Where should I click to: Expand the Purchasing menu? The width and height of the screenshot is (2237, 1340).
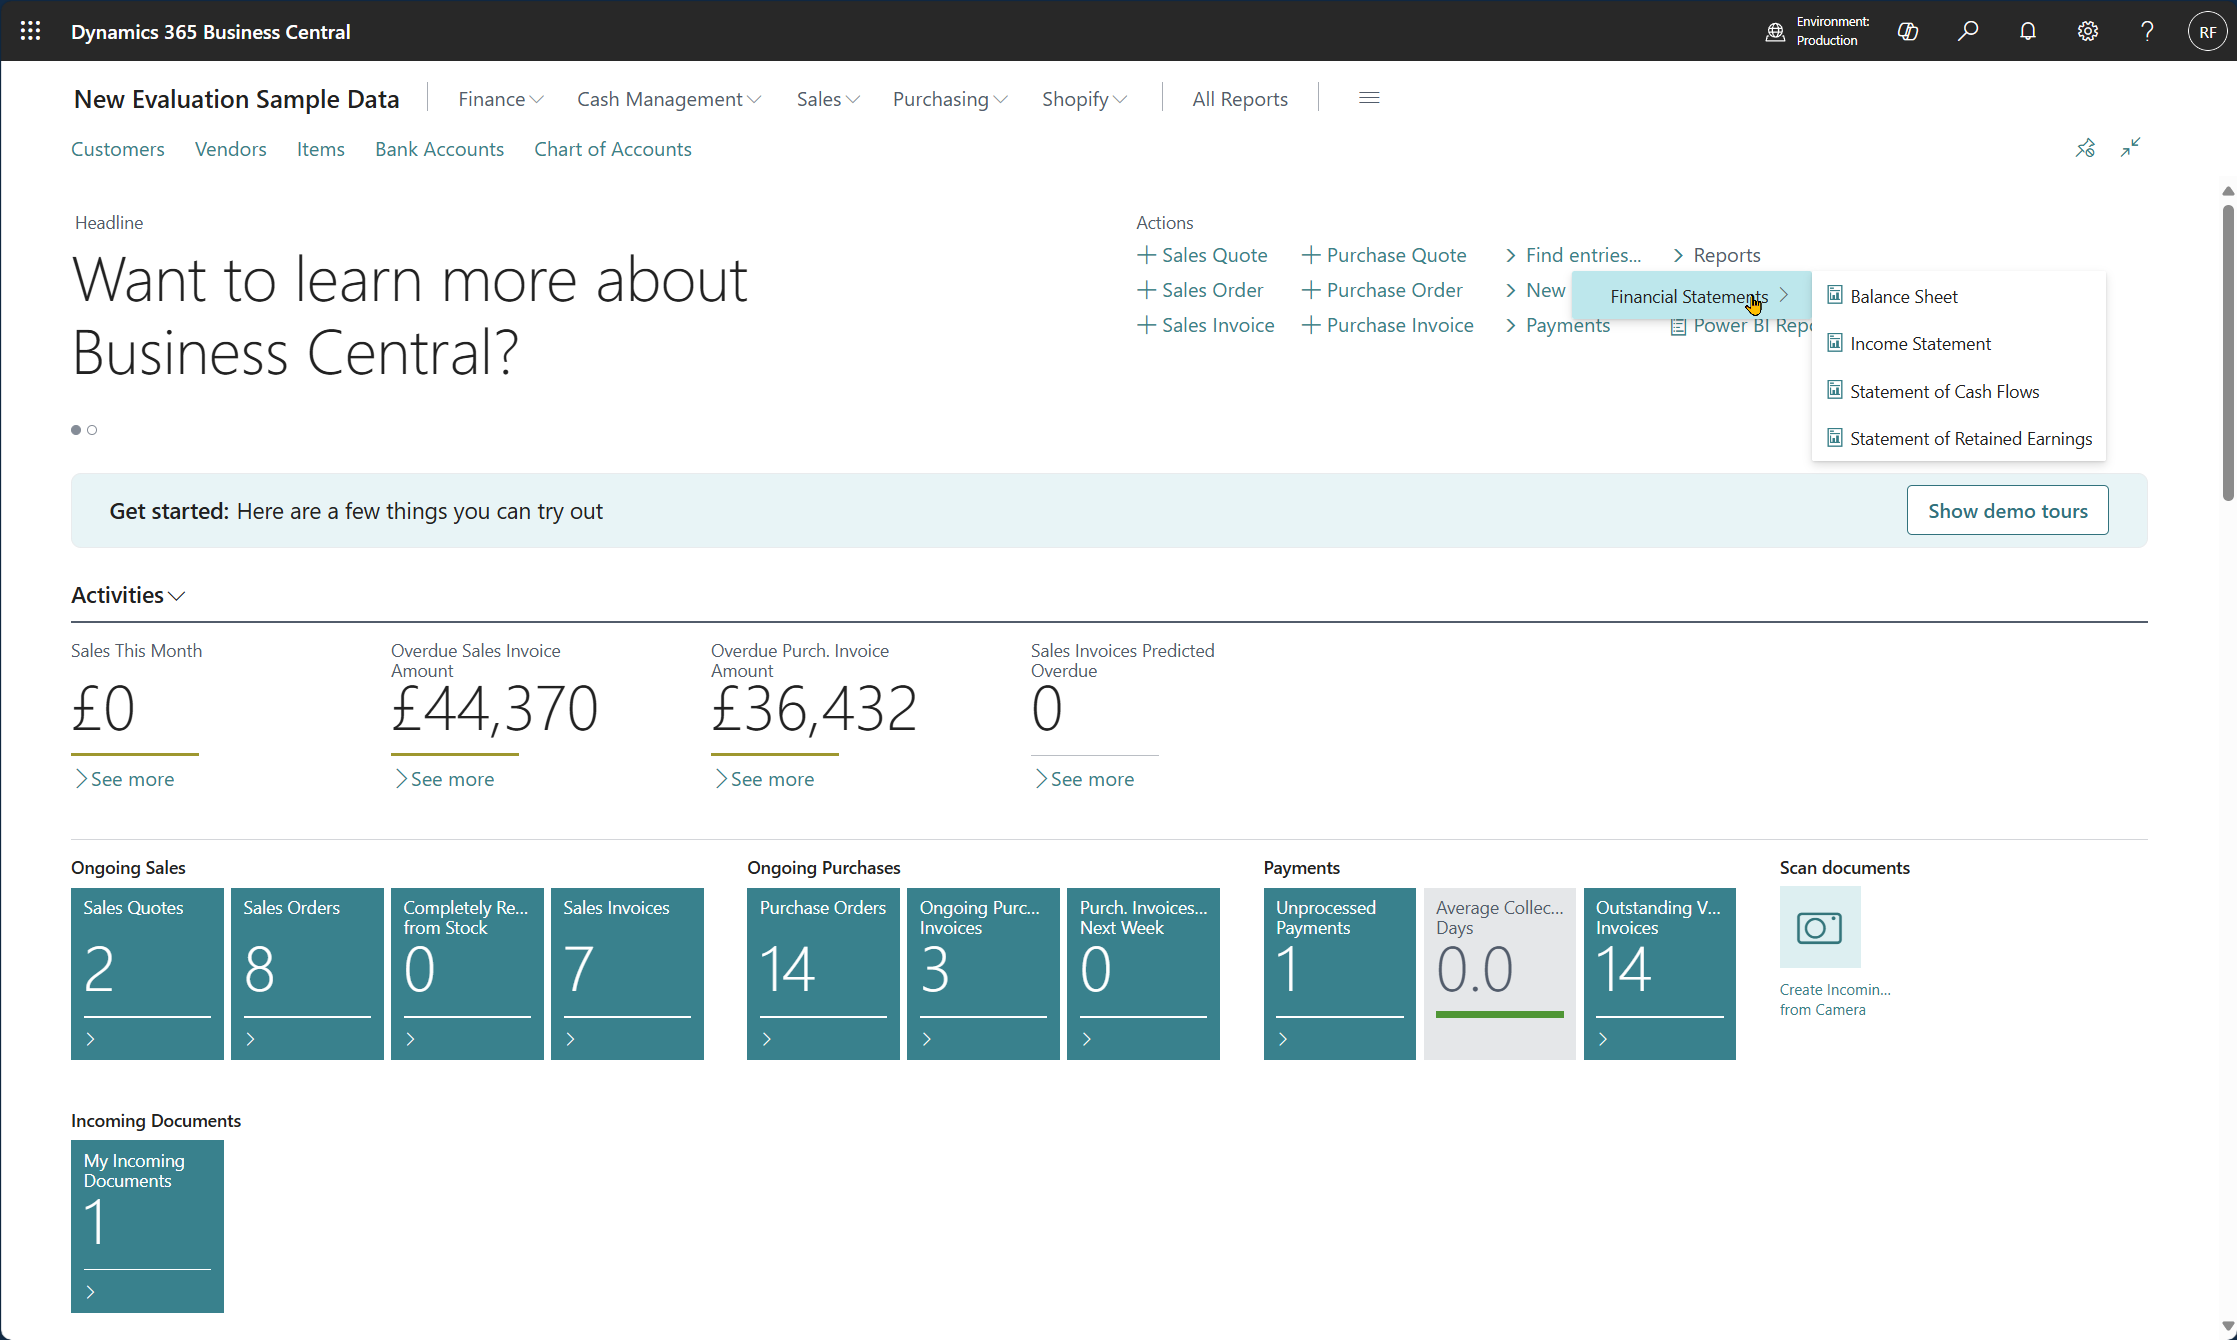(950, 99)
